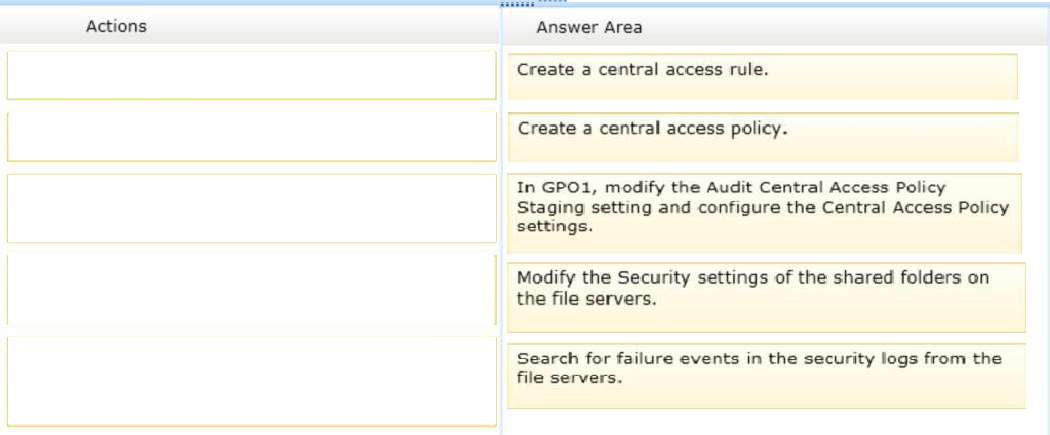Choose "Search for failure events" answer item

(x=766, y=375)
